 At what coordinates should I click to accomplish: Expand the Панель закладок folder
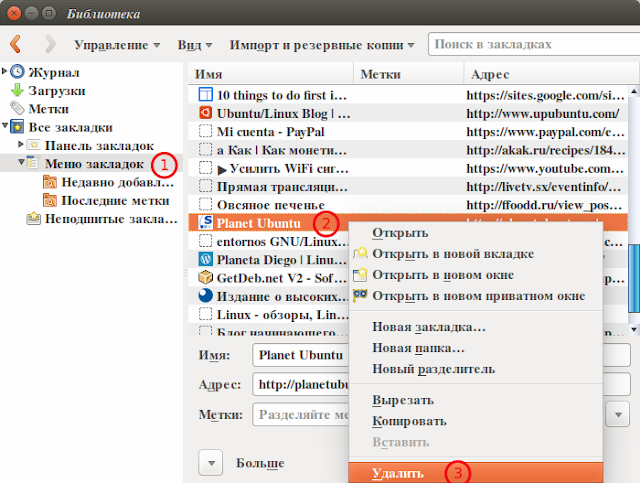click(x=20, y=144)
